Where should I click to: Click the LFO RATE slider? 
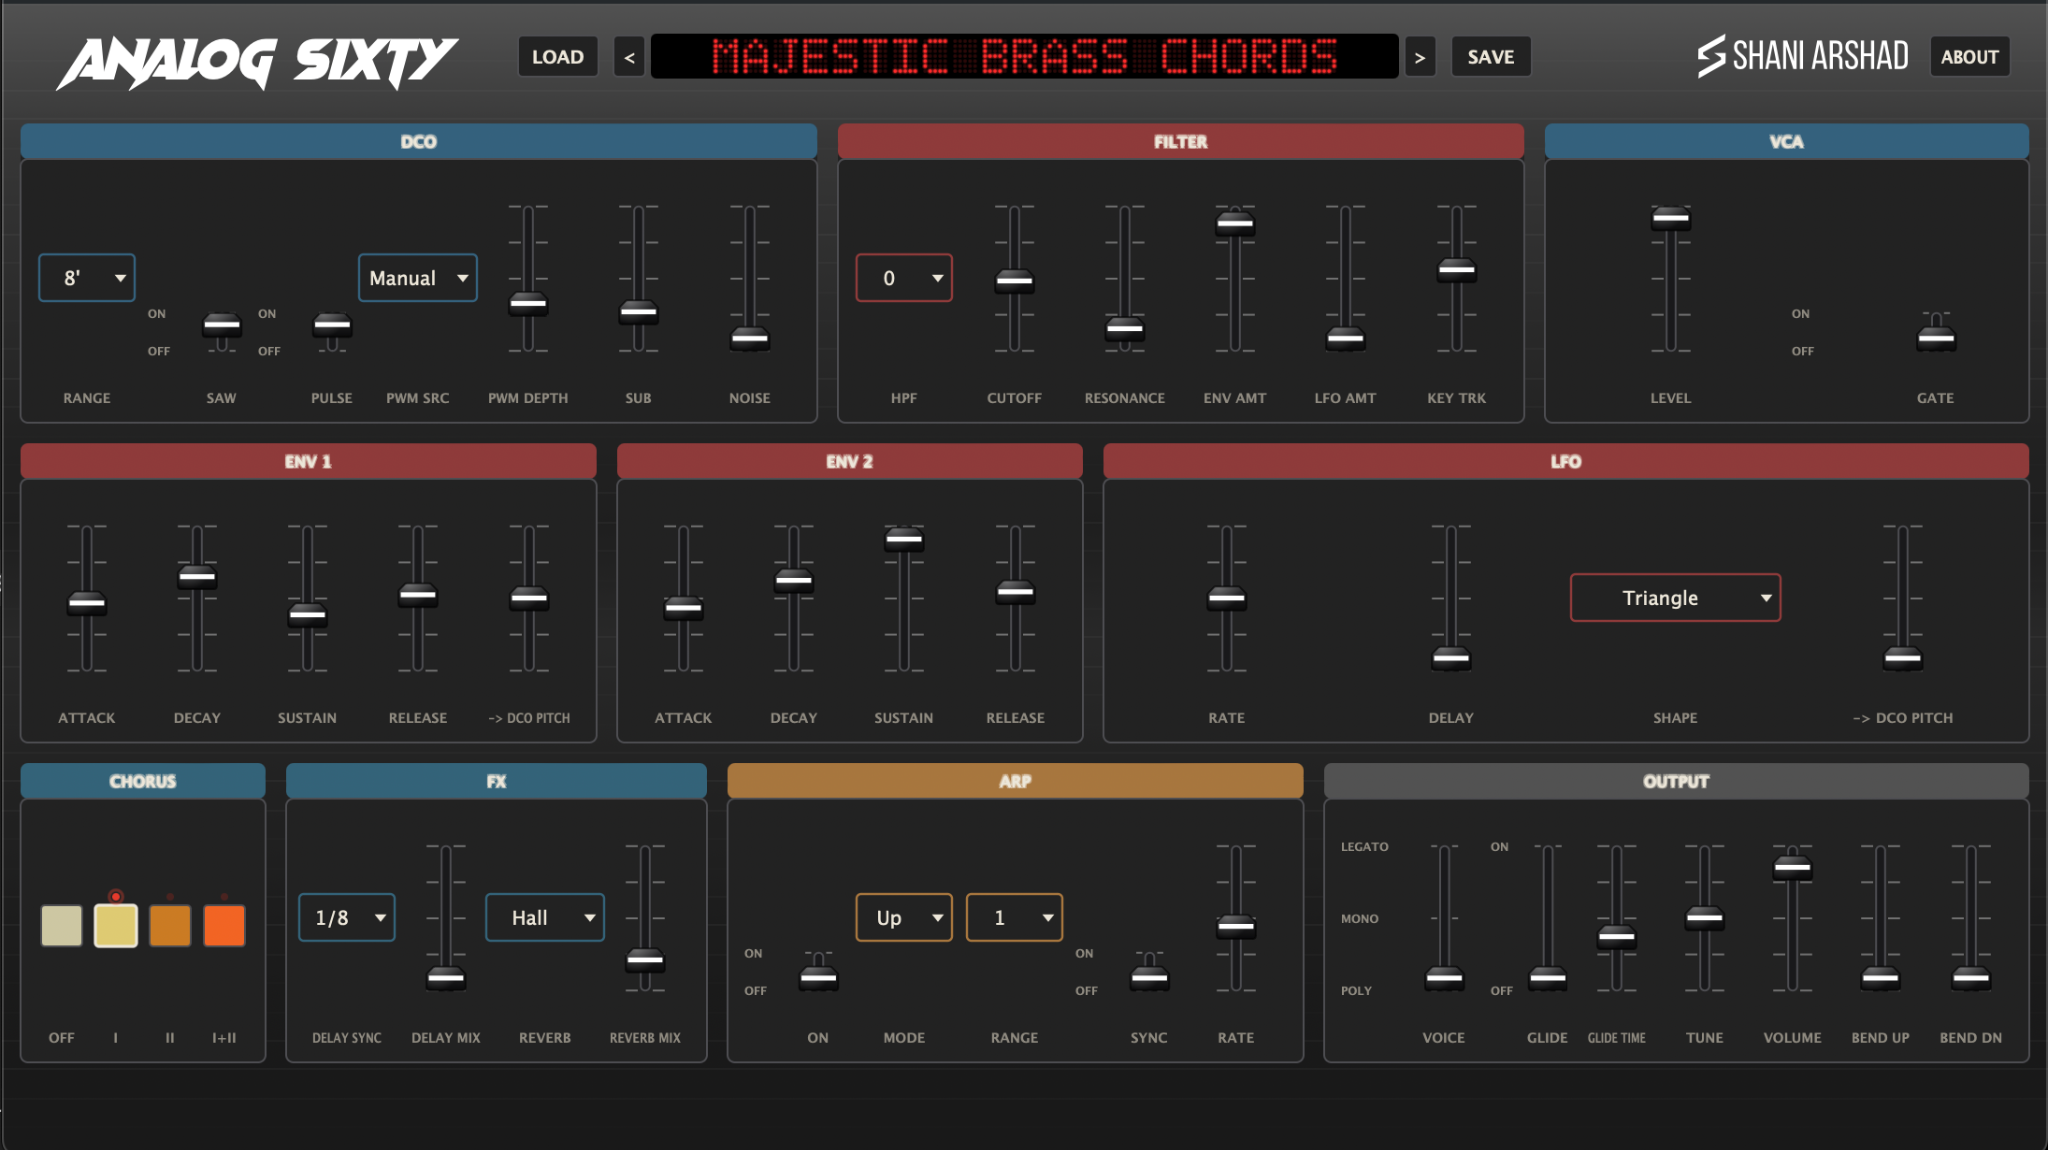(1227, 600)
